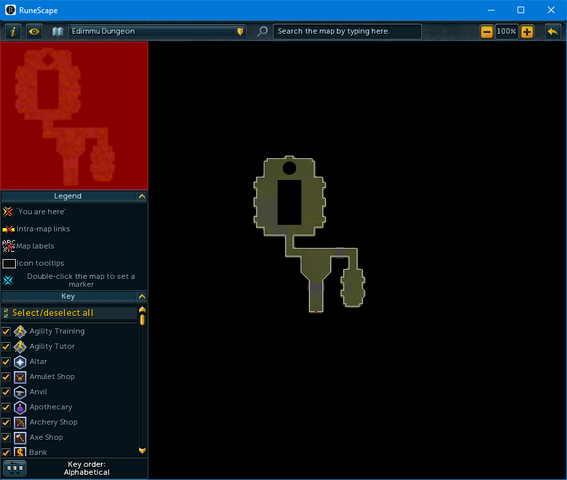Click the blue cross map marker icon
This screenshot has width=567, height=480.
pos(8,280)
